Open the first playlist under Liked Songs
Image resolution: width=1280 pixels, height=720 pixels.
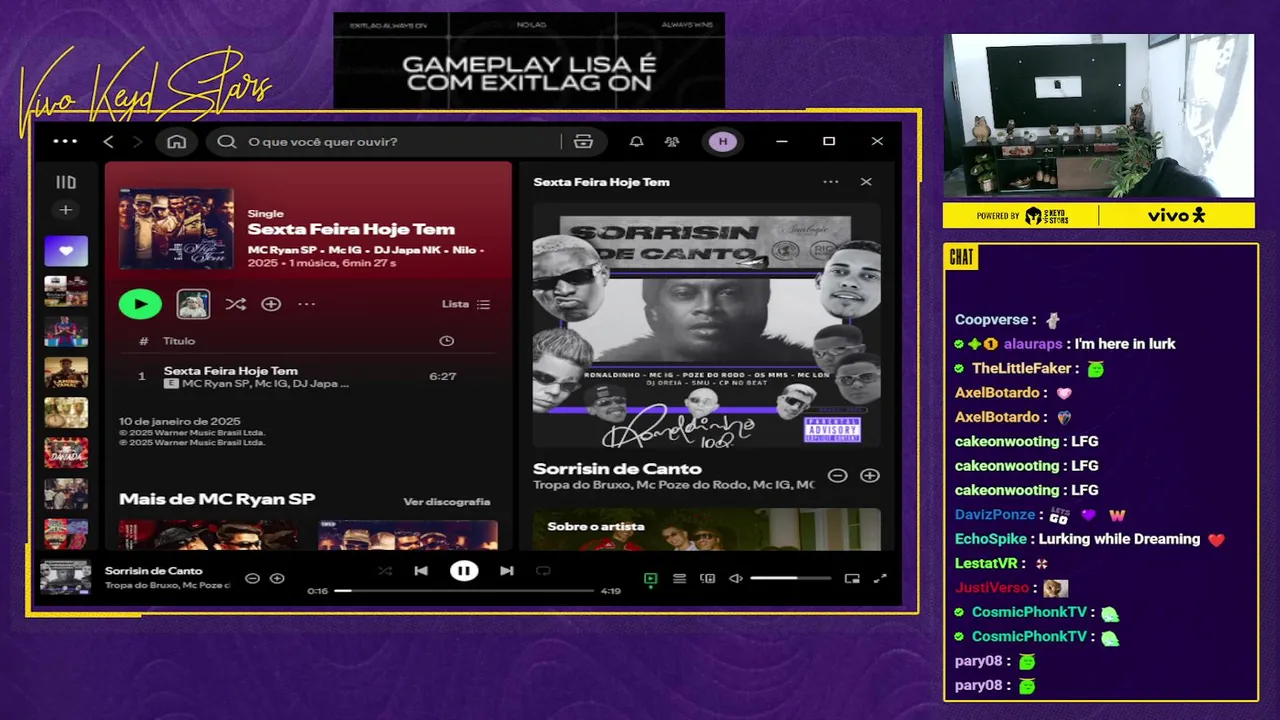66,291
